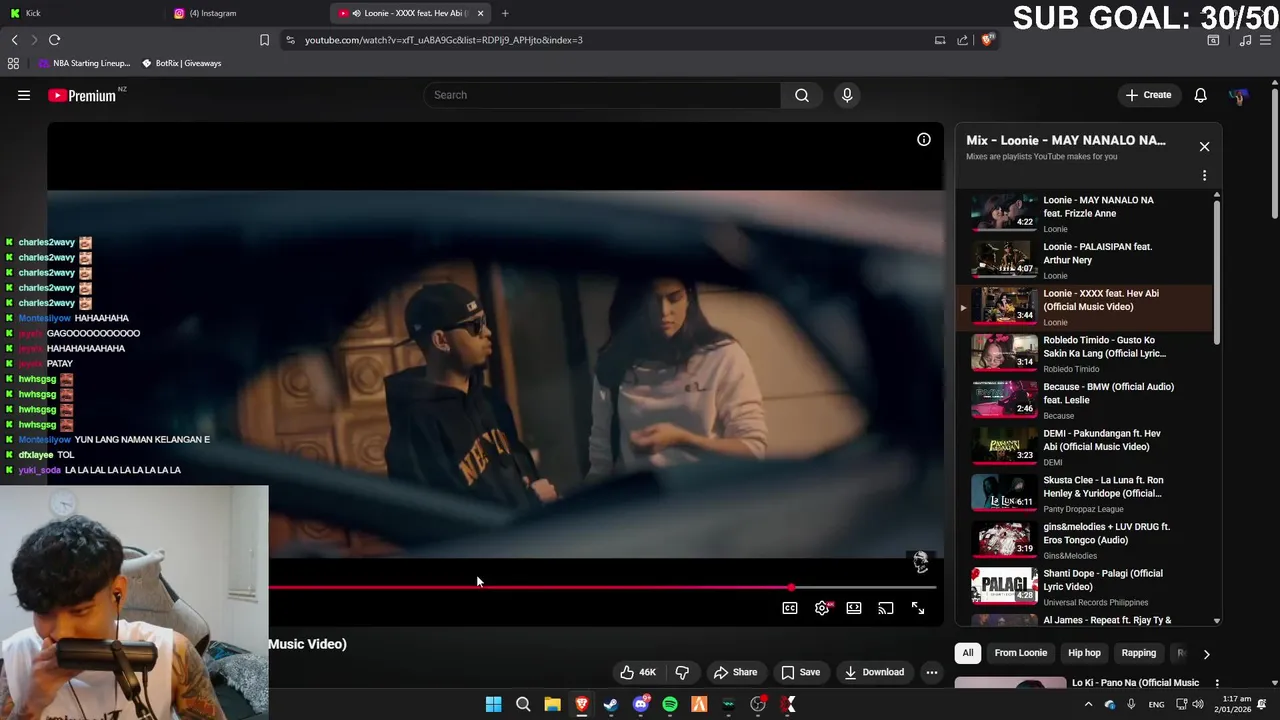Image resolution: width=1280 pixels, height=720 pixels.
Task: Bookmark this page icon in address bar
Action: 264,40
